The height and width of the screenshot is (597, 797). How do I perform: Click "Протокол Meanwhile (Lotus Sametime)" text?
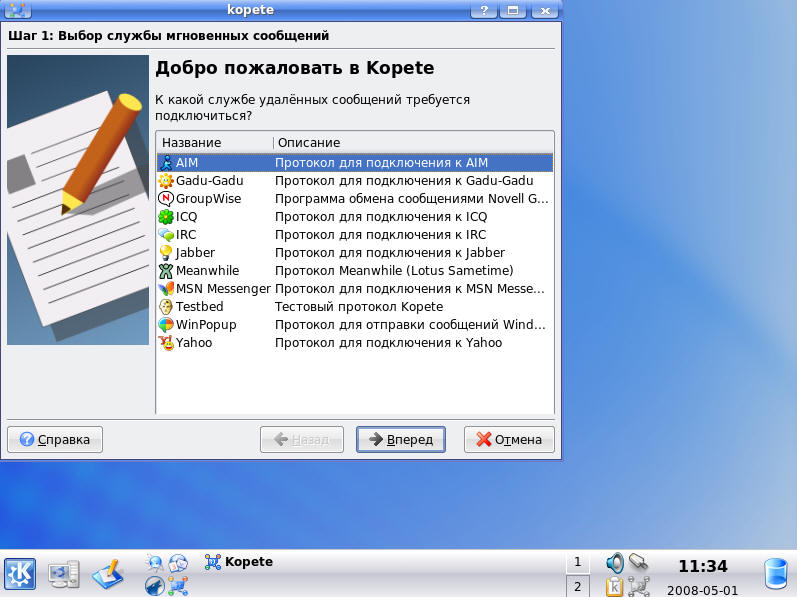click(394, 271)
